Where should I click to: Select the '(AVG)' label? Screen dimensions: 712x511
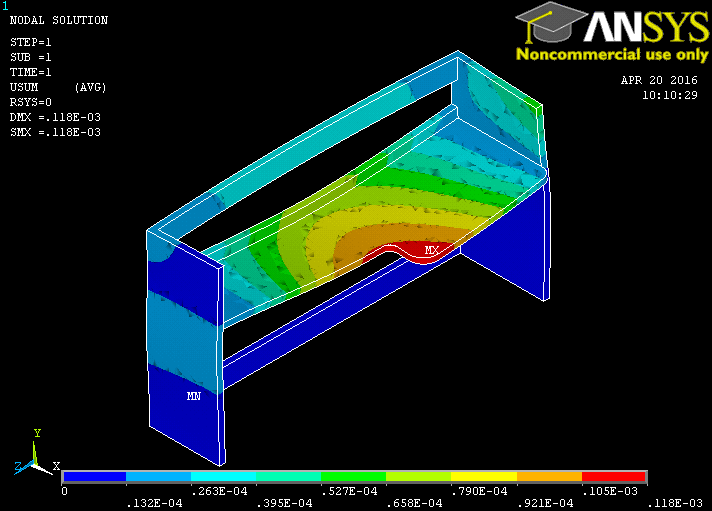(90, 87)
